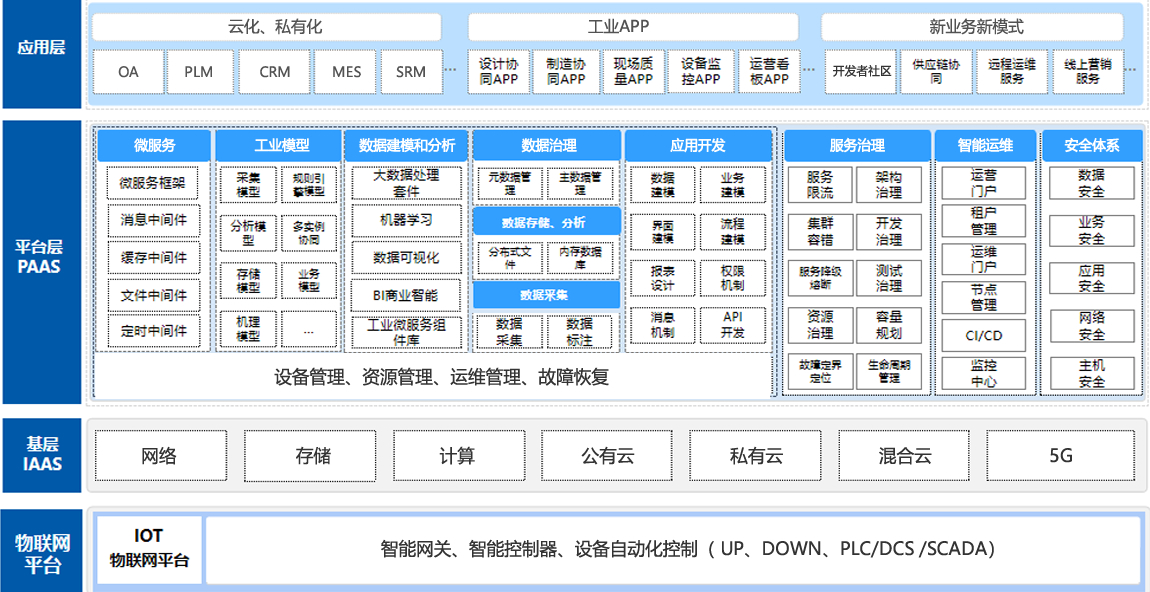Screen dimensions: 1150x592
Task: Click the 监控中心 box
Action: 984,373
